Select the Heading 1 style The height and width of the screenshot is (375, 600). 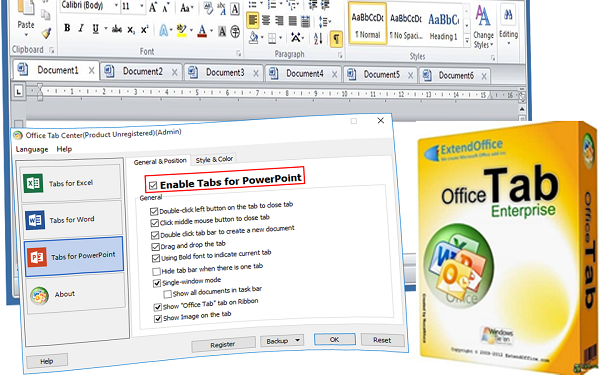pyautogui.click(x=443, y=28)
